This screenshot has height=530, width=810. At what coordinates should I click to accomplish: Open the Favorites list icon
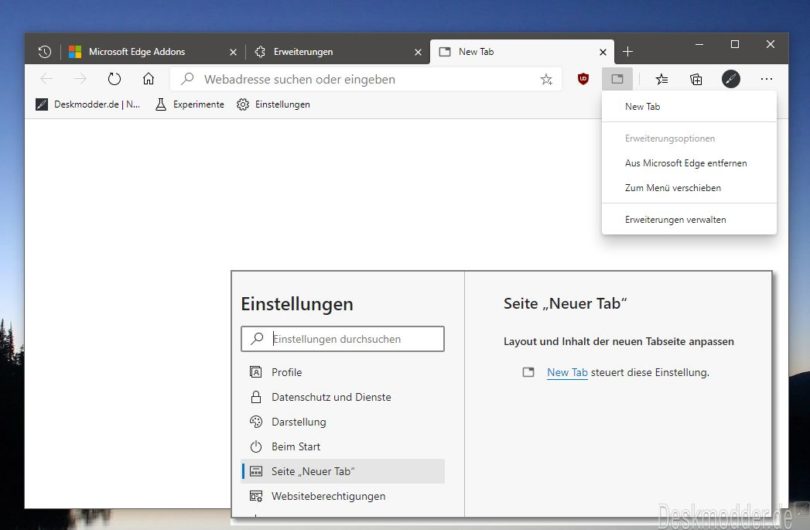[662, 79]
